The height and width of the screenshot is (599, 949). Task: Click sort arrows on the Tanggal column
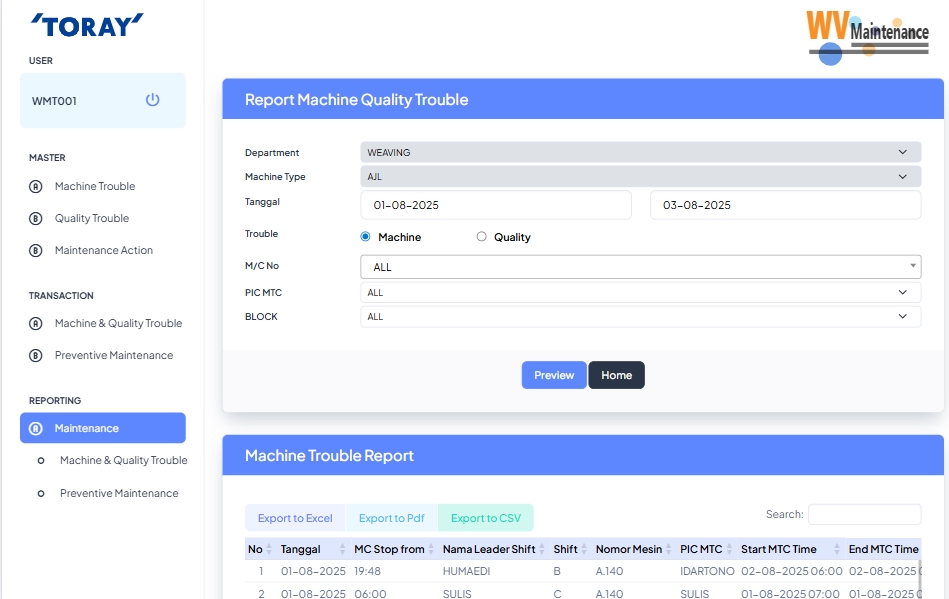pyautogui.click(x=341, y=549)
